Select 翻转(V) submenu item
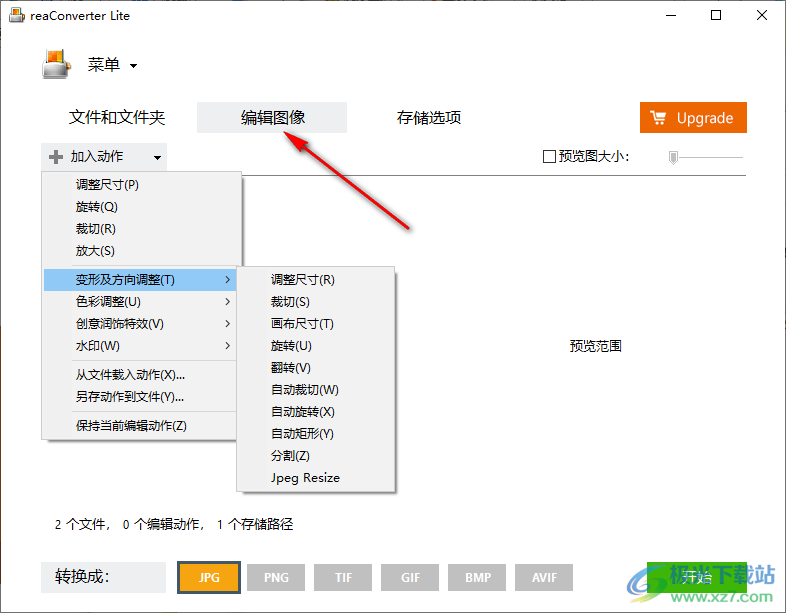 [x=316, y=368]
